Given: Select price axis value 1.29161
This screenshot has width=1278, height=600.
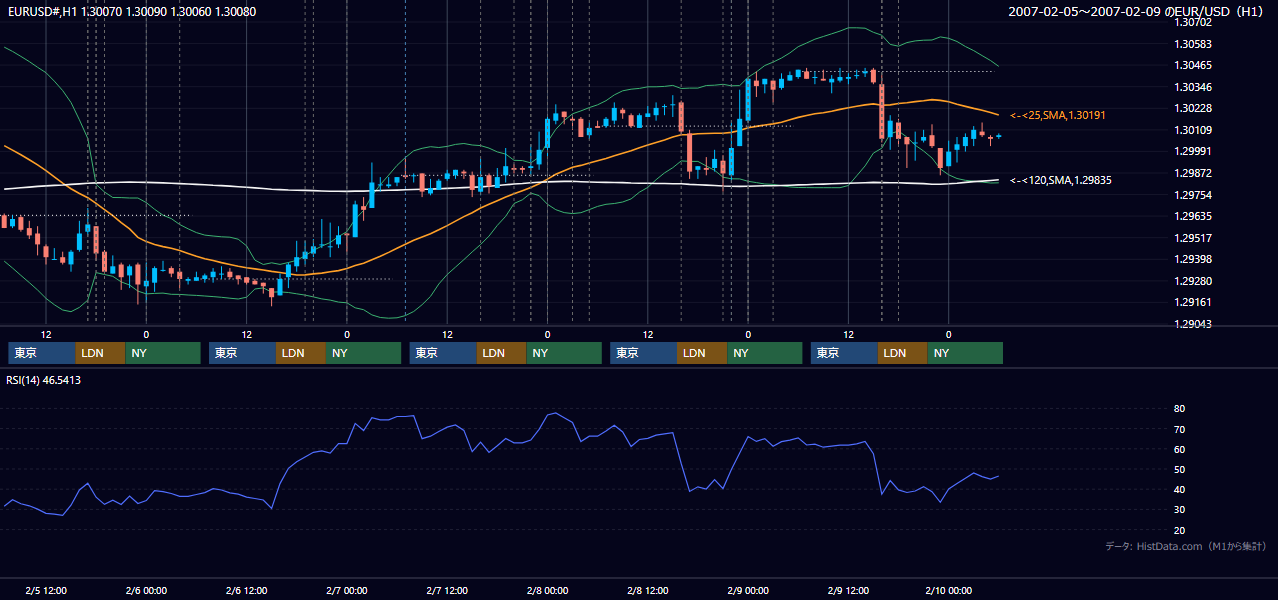Looking at the screenshot, I should coord(1193,302).
